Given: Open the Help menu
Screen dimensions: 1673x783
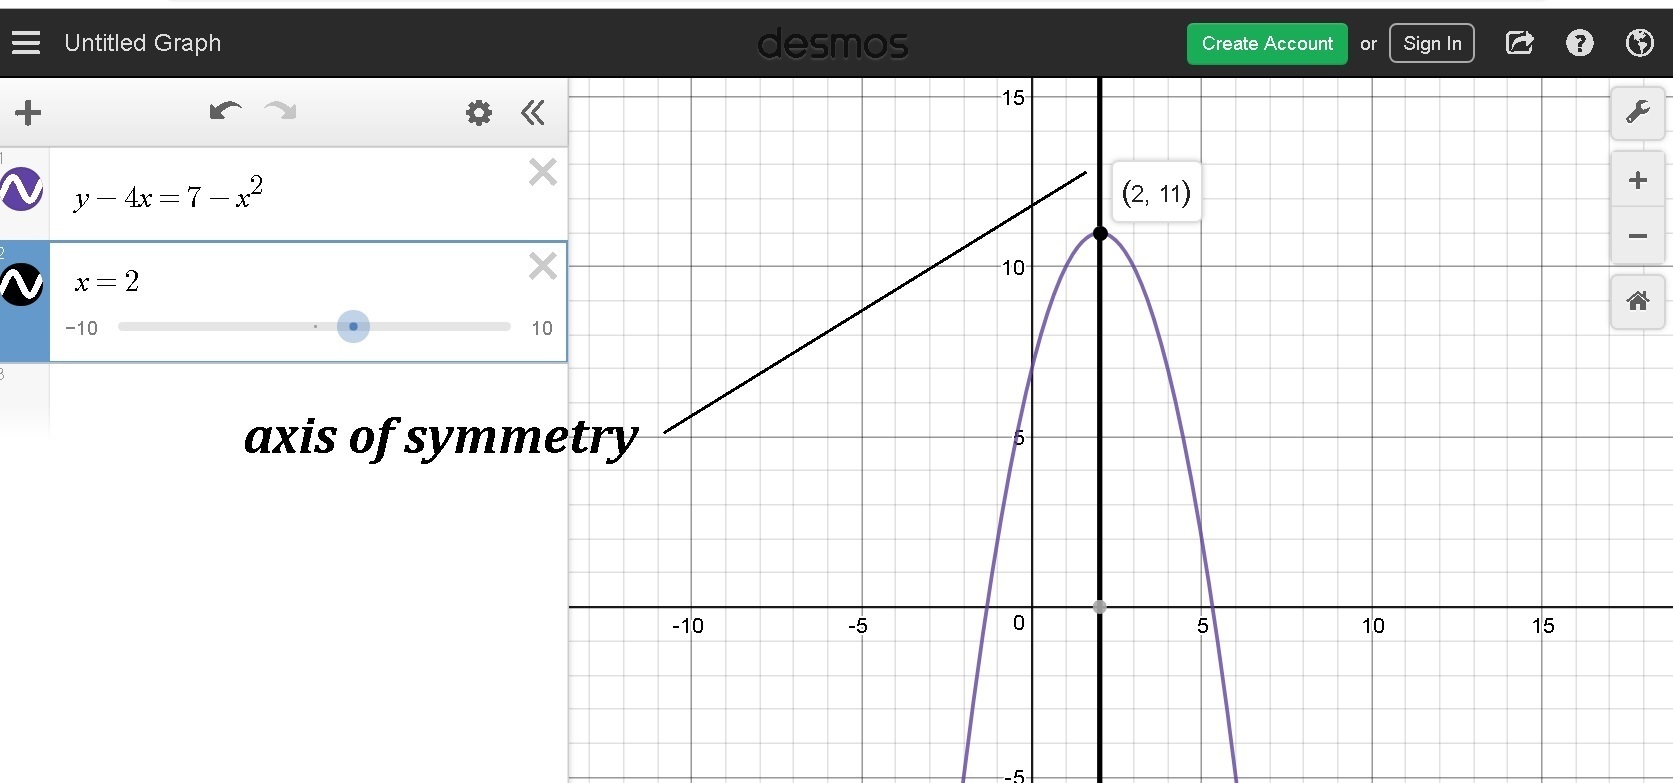Looking at the screenshot, I should [1580, 43].
